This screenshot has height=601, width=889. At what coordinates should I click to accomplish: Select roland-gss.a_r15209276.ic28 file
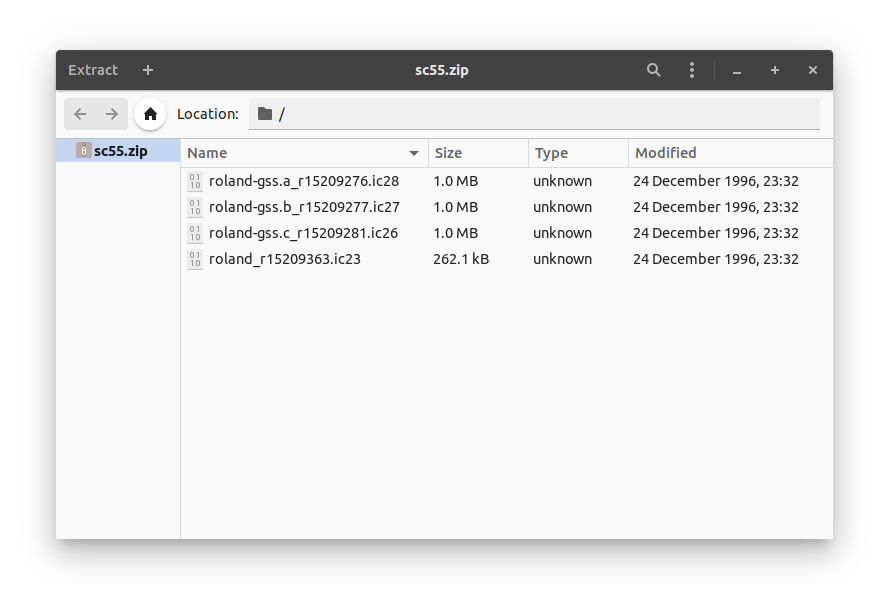[x=304, y=181]
